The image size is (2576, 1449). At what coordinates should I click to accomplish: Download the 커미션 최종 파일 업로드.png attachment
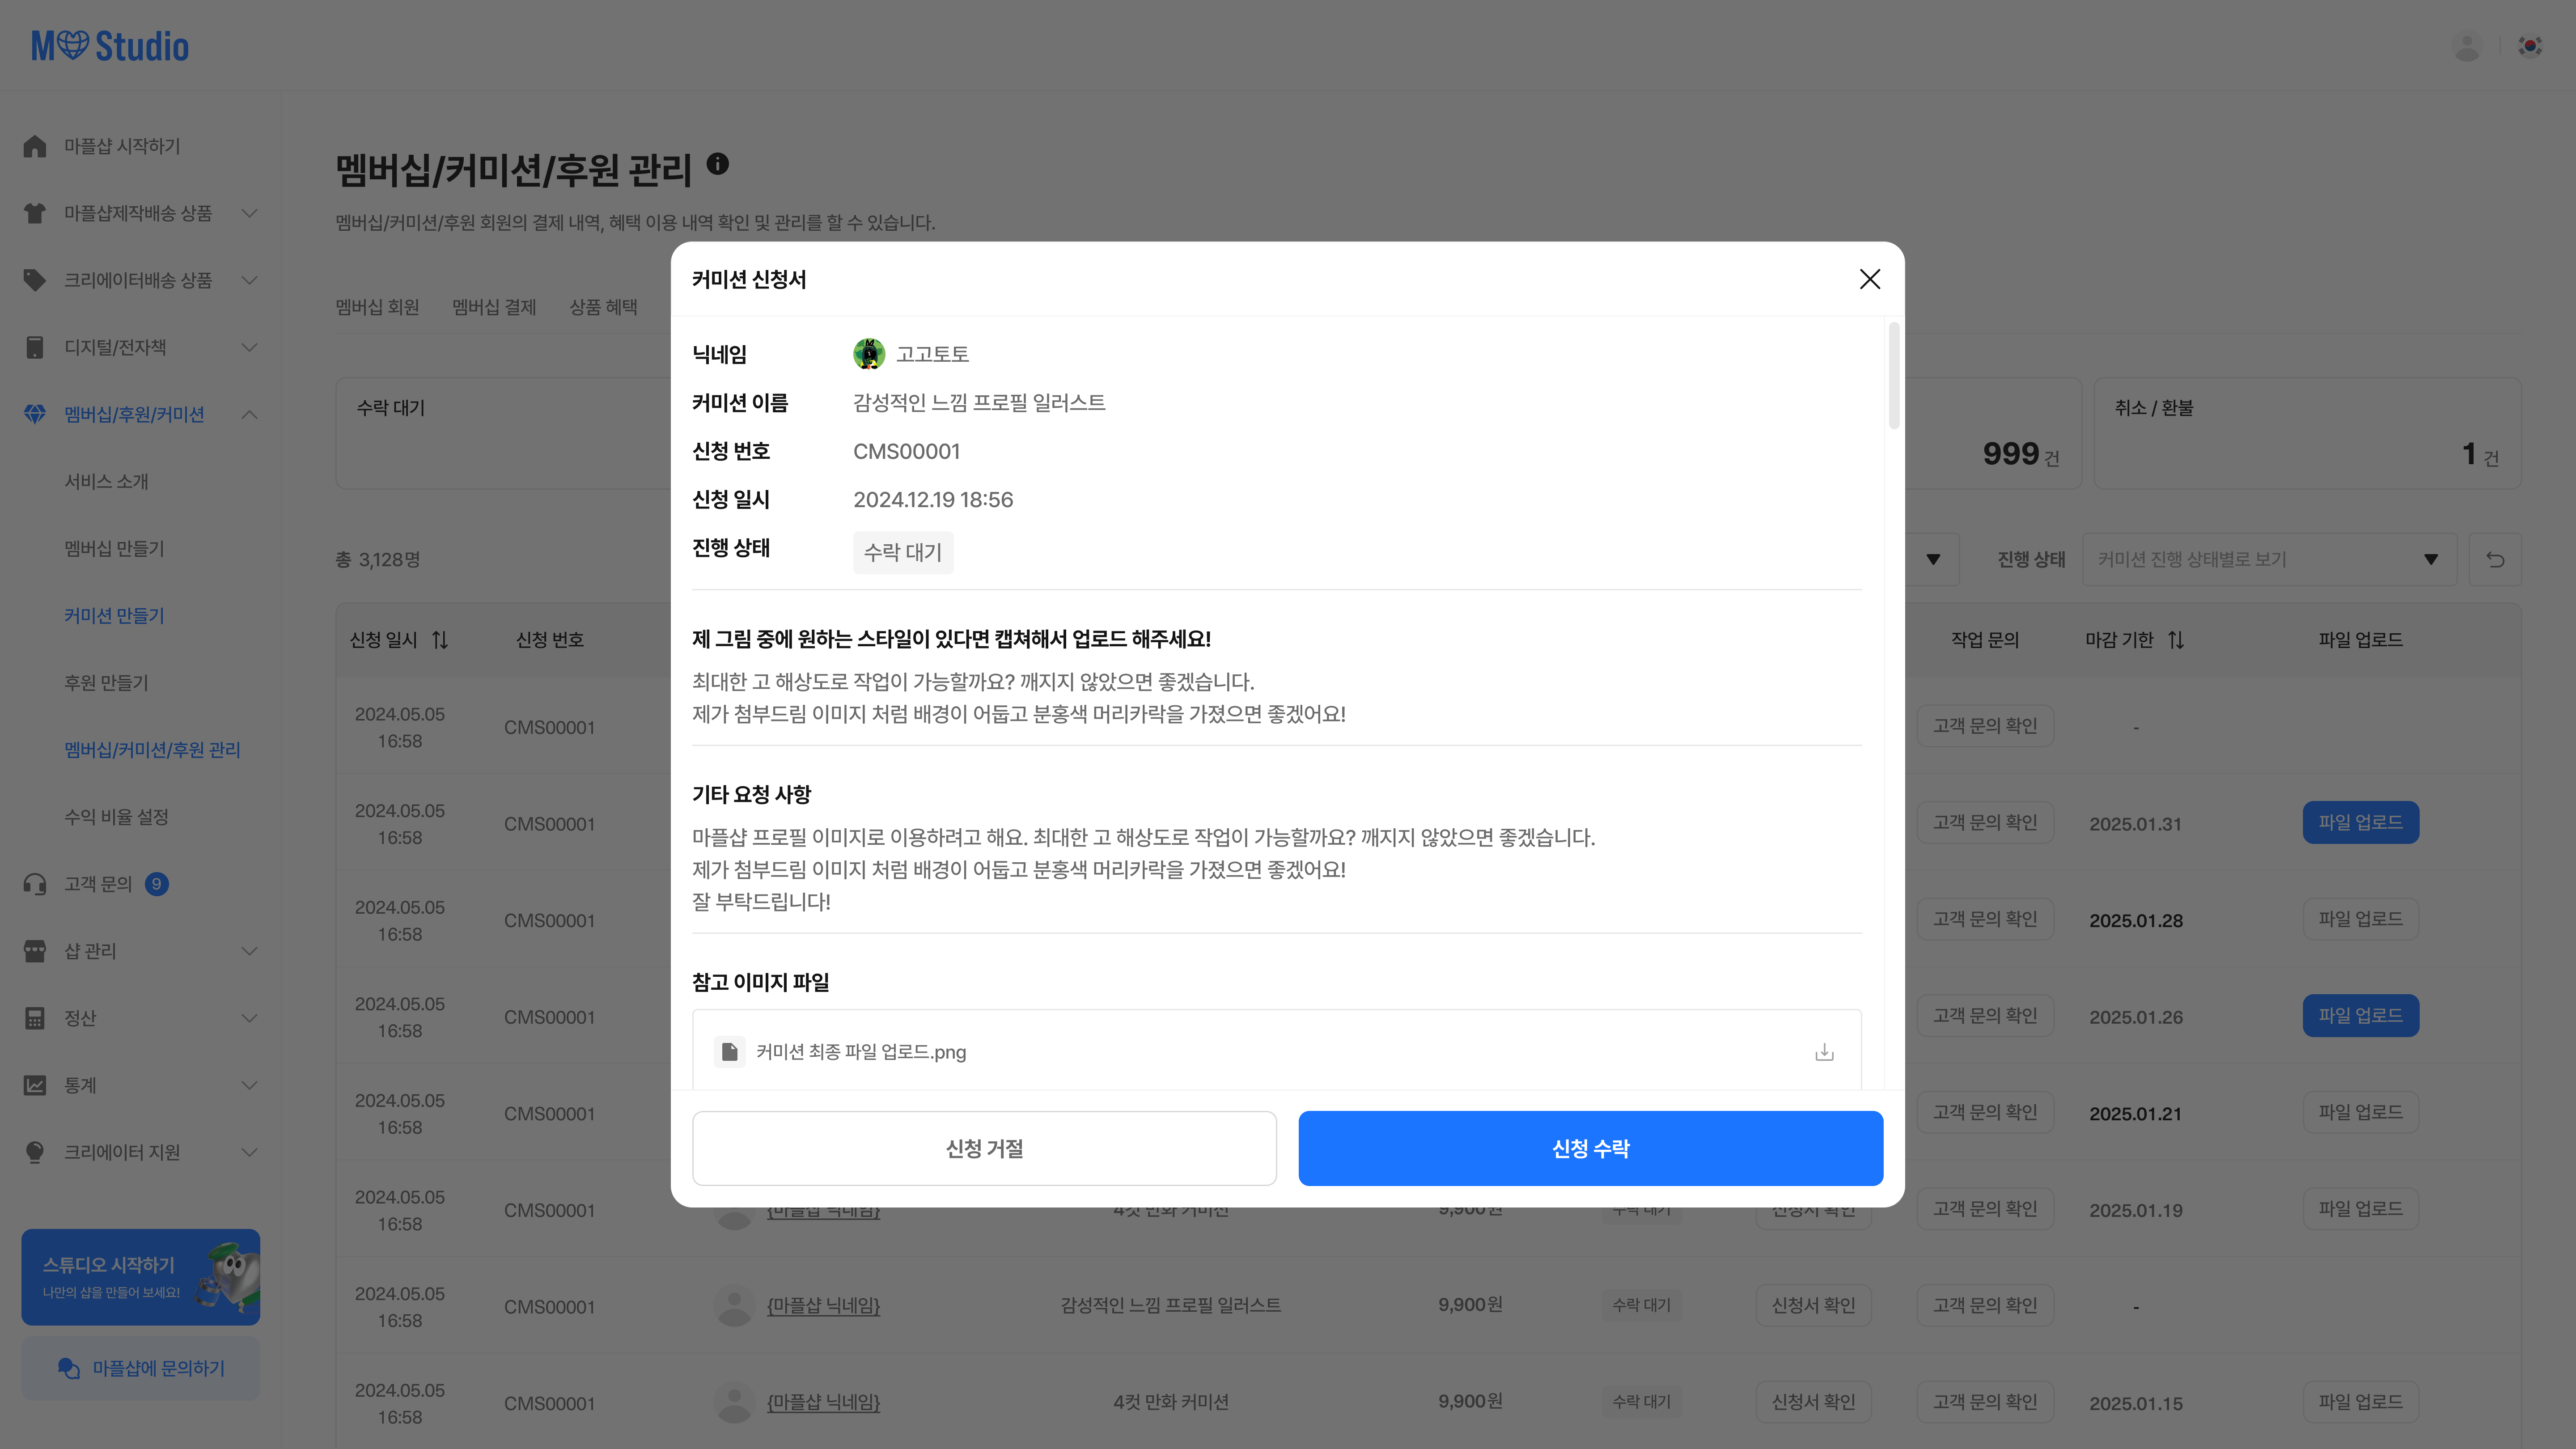[x=1824, y=1052]
